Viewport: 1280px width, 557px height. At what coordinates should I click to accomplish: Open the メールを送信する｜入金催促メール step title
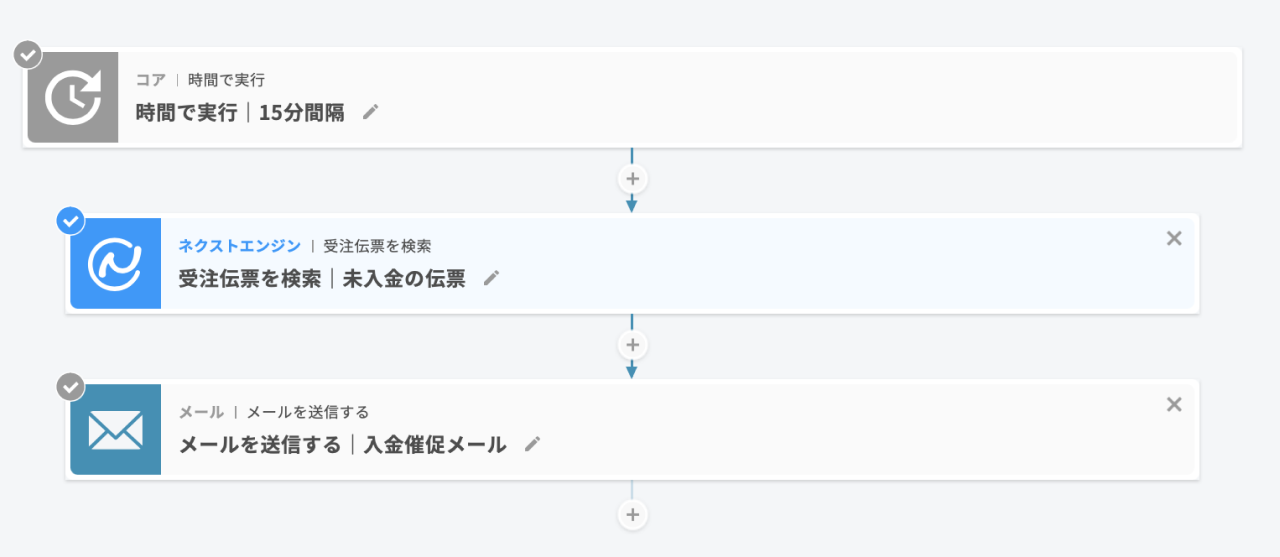point(342,445)
